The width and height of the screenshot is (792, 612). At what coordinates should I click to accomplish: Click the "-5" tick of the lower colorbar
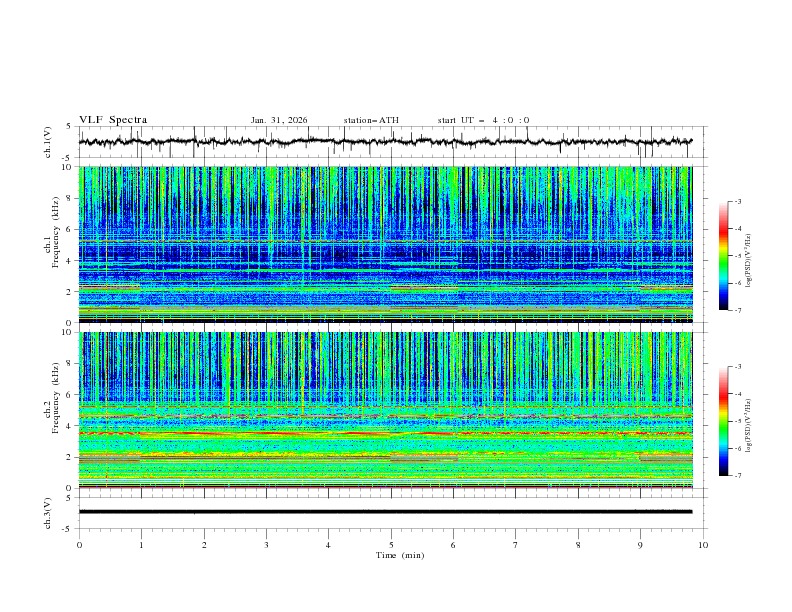point(737,421)
